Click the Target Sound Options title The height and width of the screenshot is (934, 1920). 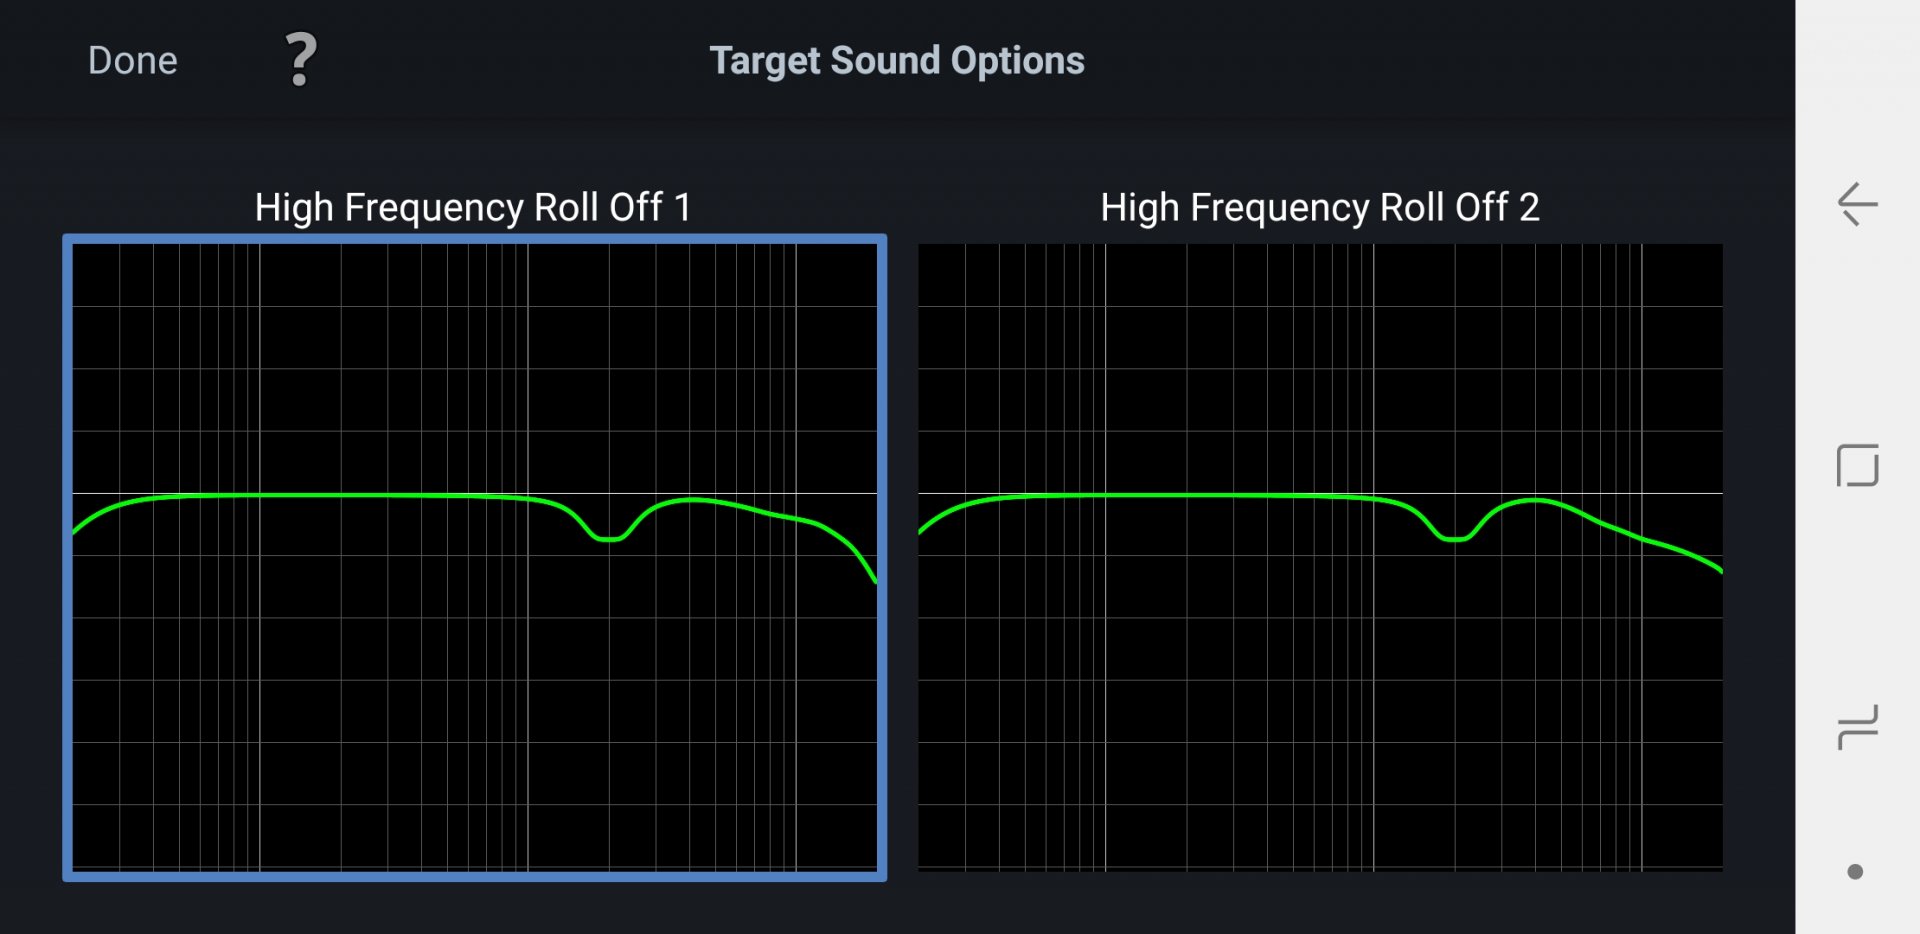pyautogui.click(x=896, y=61)
